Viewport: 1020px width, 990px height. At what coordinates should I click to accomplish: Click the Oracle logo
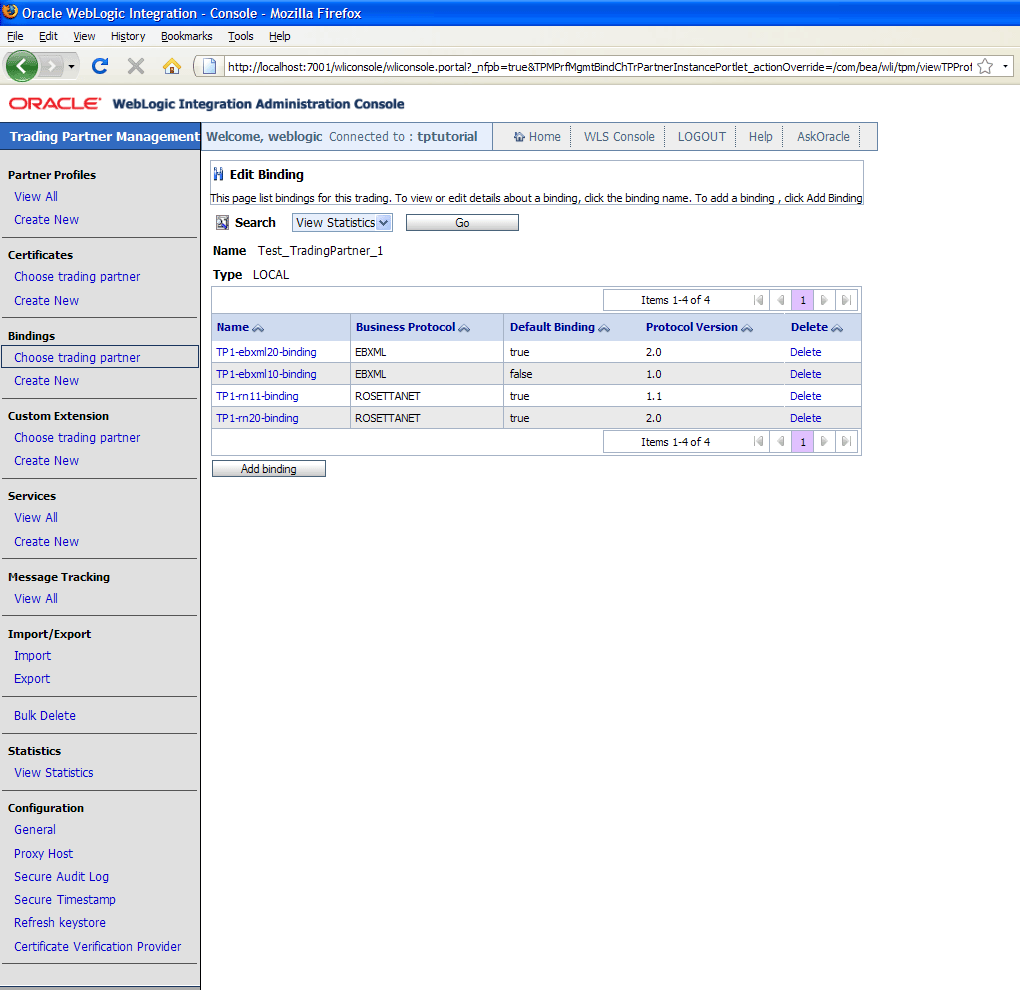pyautogui.click(x=55, y=103)
